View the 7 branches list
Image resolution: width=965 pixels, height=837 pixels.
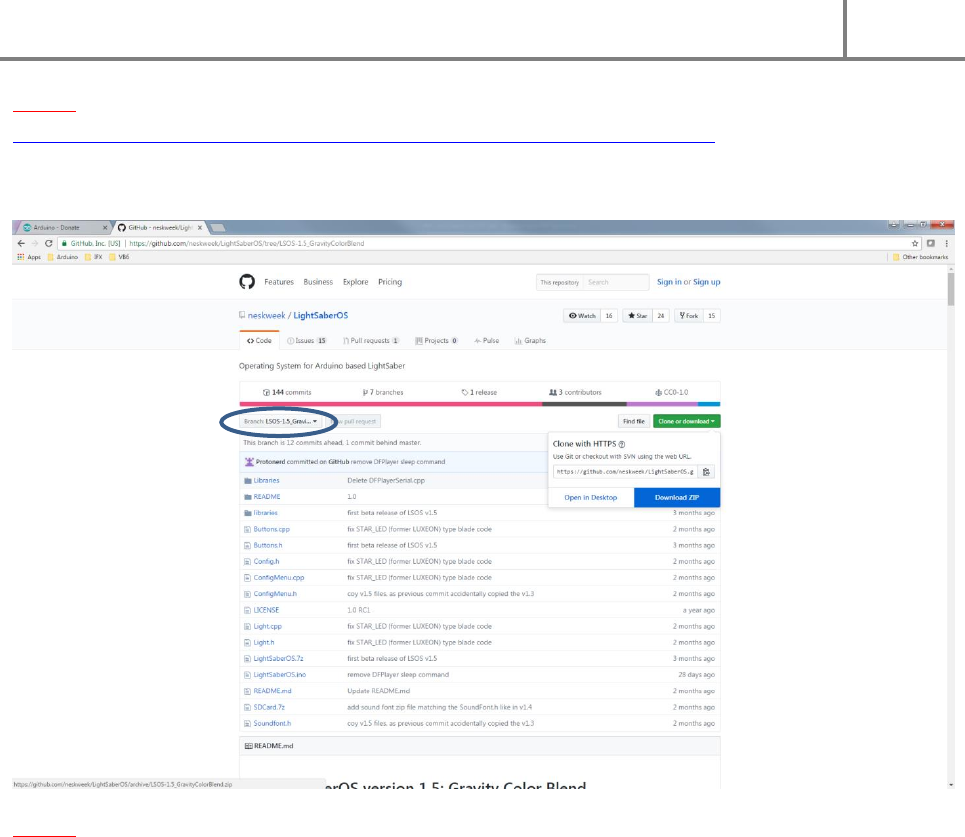pyautogui.click(x=383, y=392)
